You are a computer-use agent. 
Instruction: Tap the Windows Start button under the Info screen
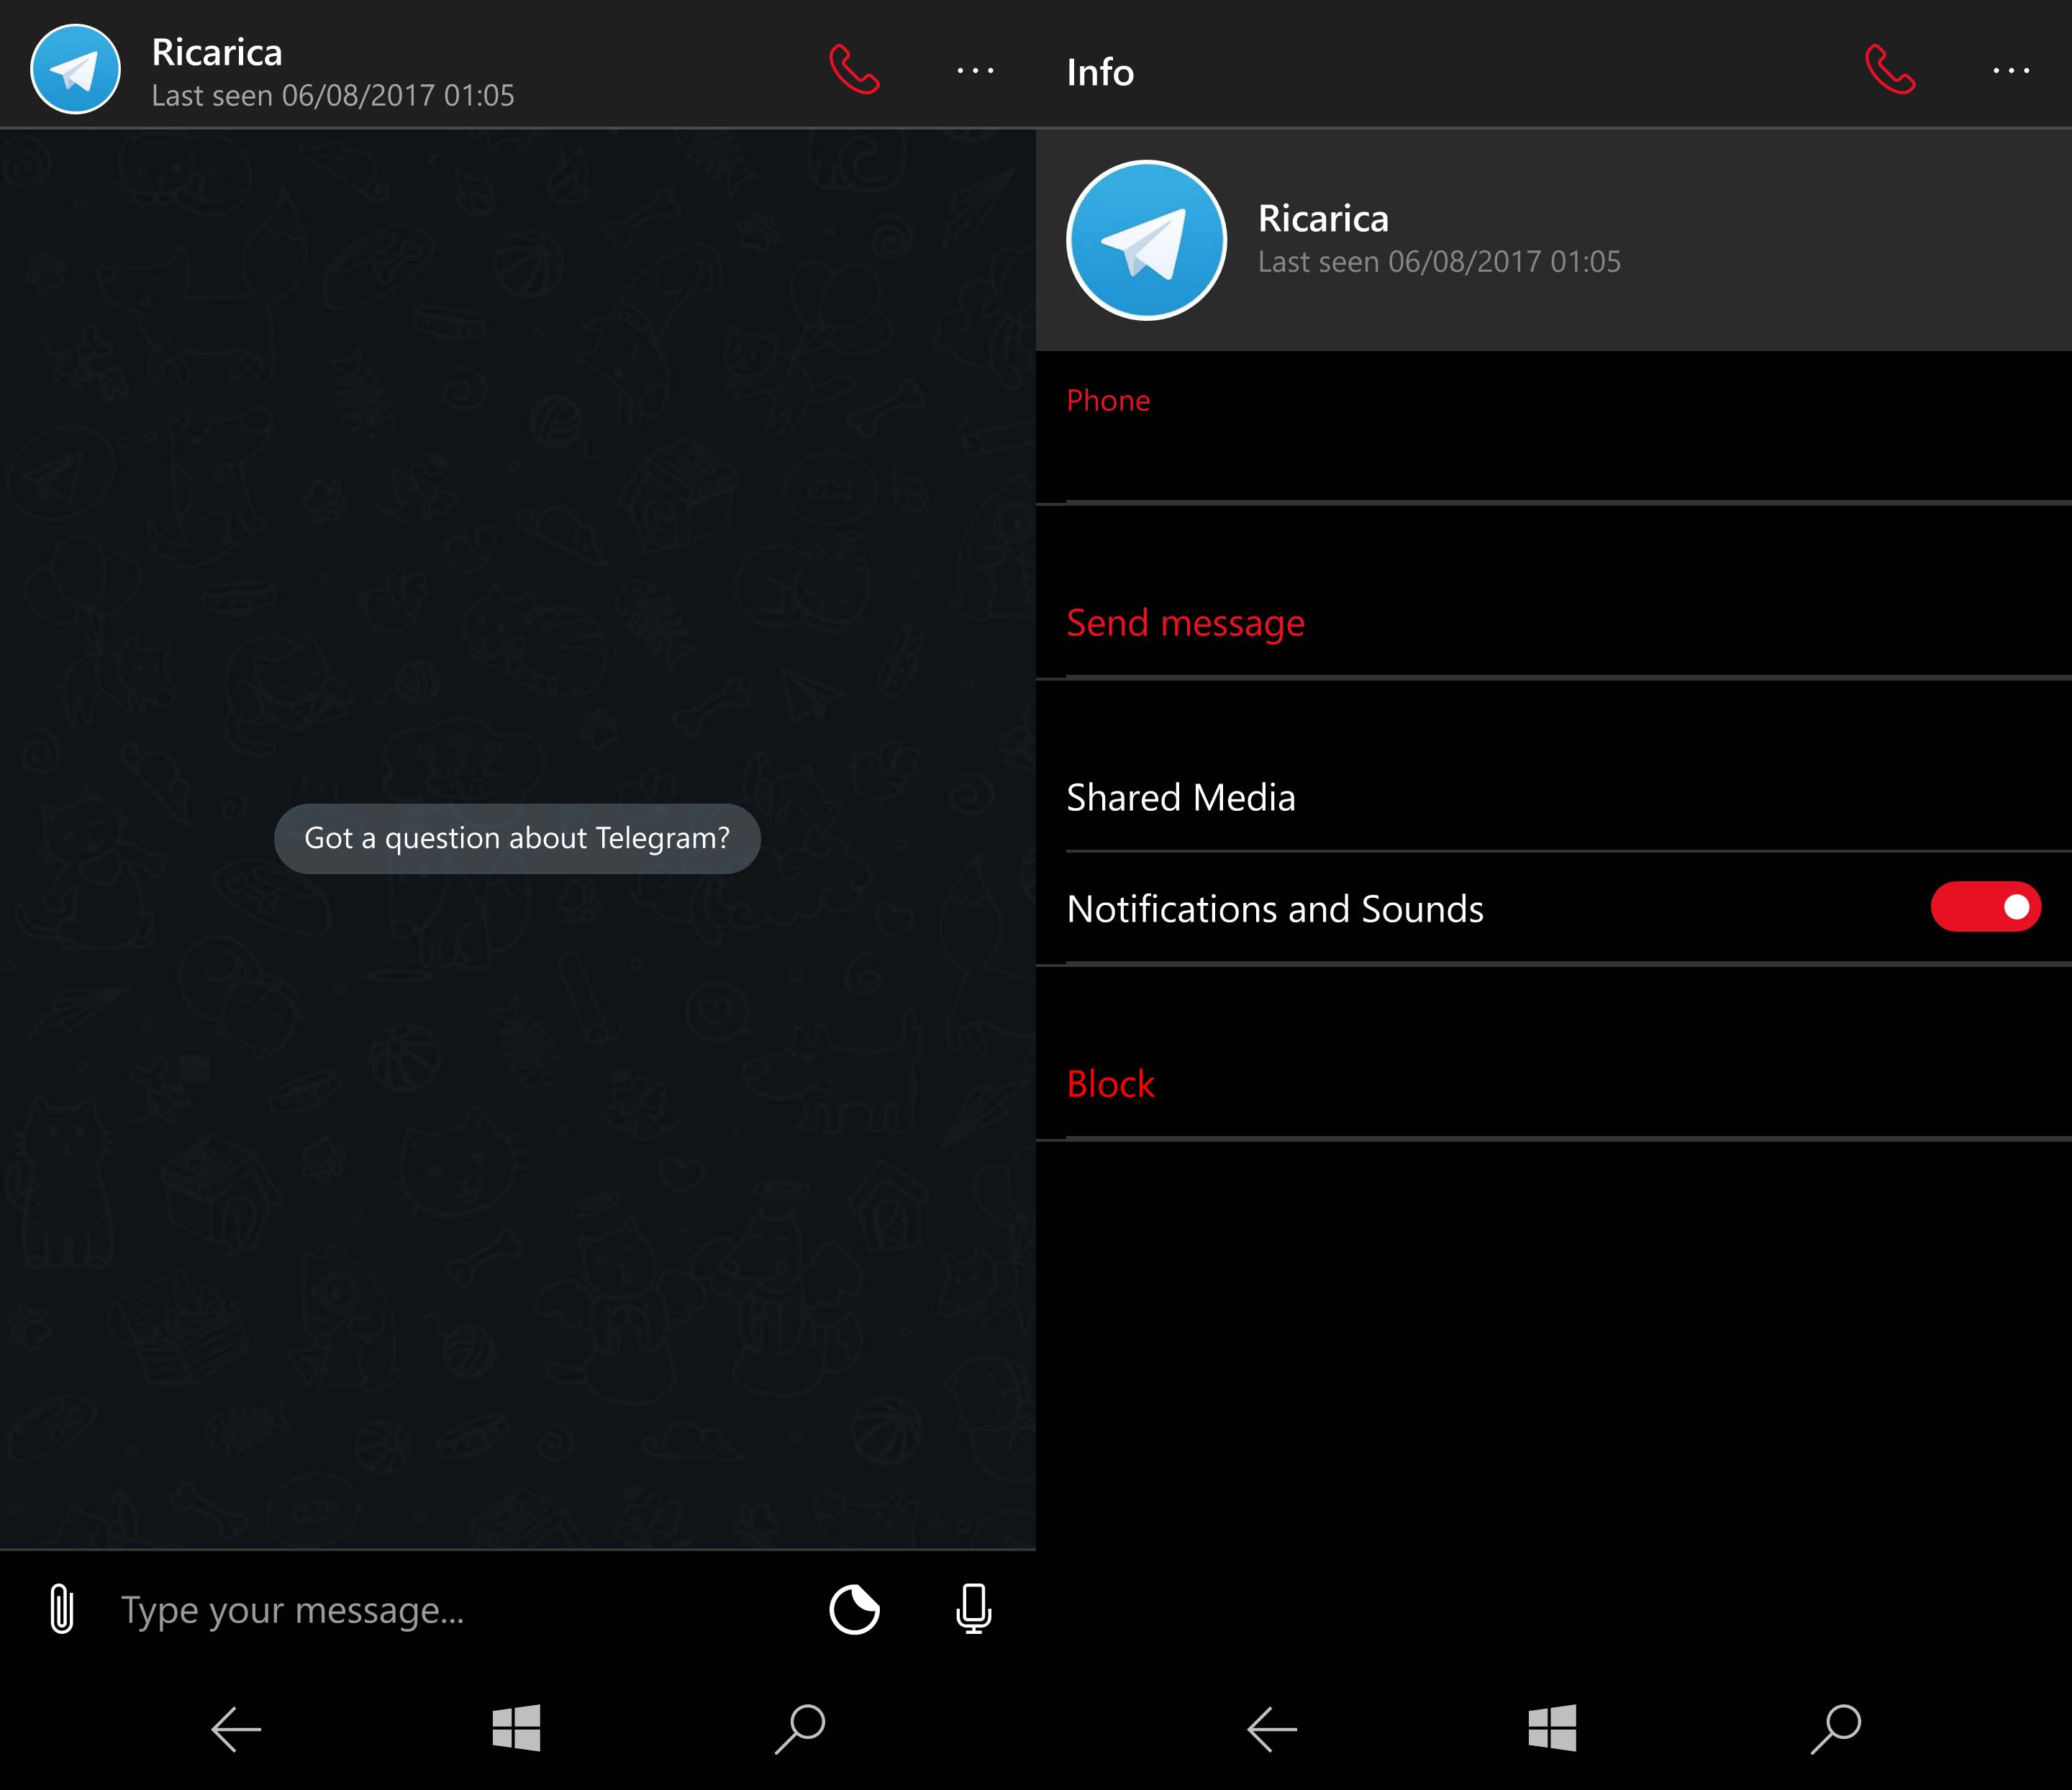coord(1552,1728)
